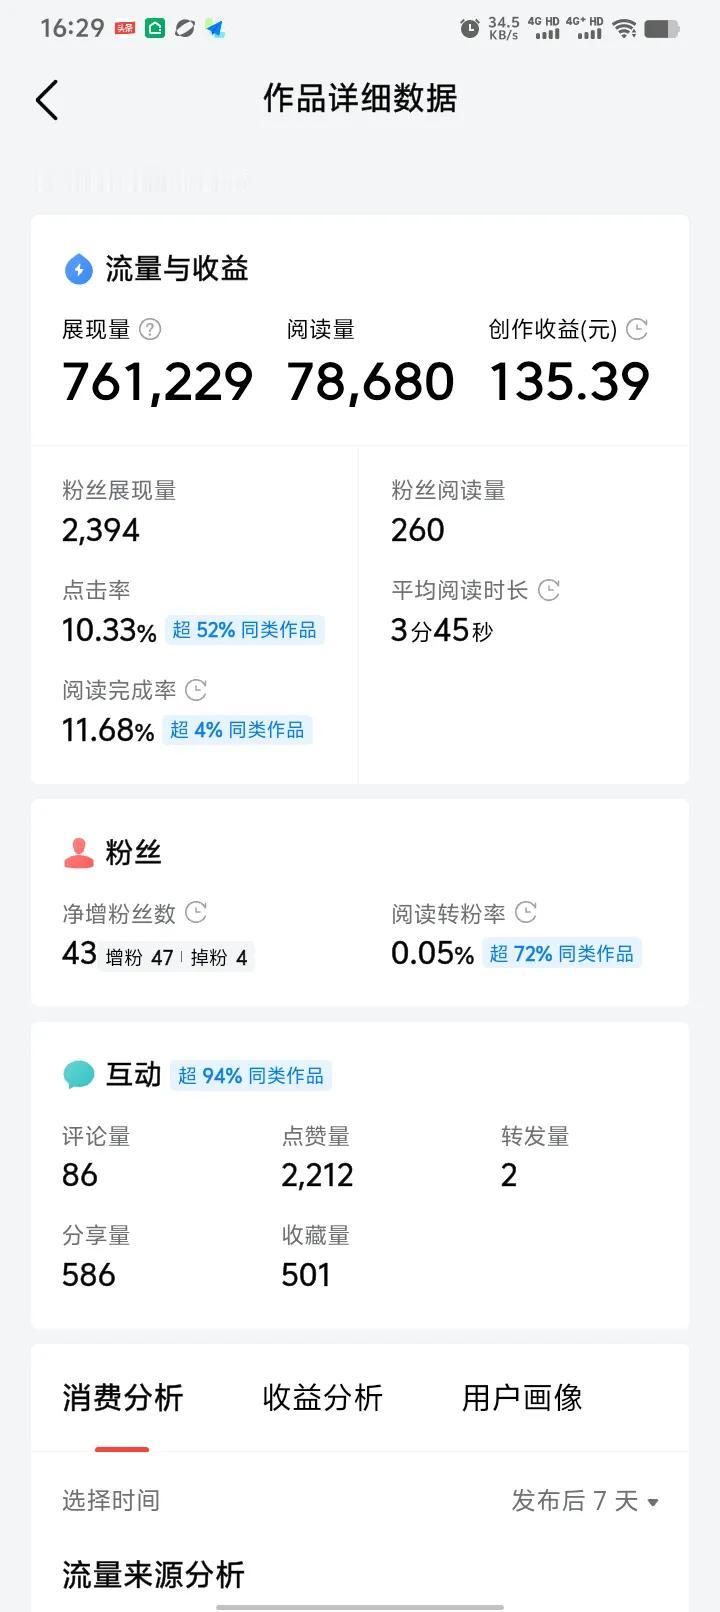Open the help icon beside 展现量
This screenshot has height=1612, width=720.
[150, 329]
